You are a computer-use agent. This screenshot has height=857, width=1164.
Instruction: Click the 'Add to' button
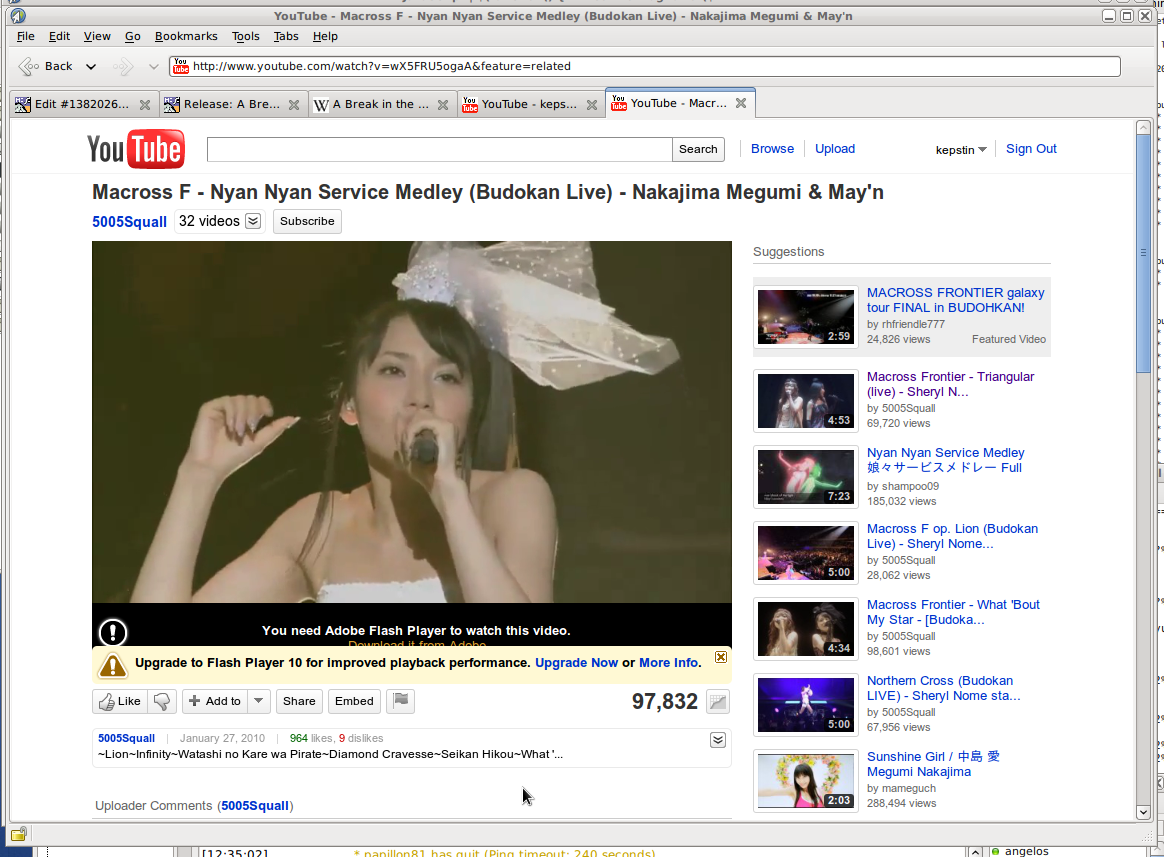point(215,701)
